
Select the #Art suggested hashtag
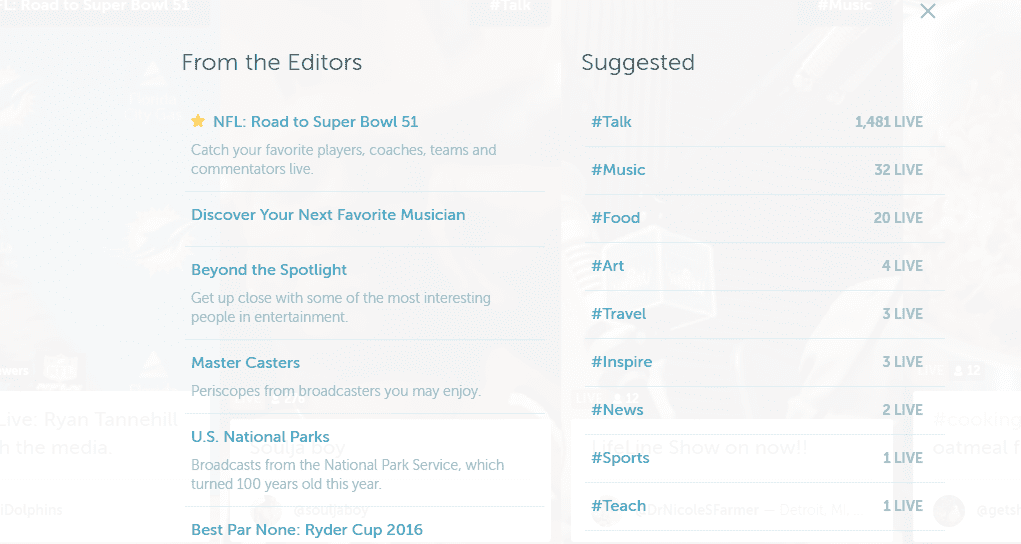608,266
